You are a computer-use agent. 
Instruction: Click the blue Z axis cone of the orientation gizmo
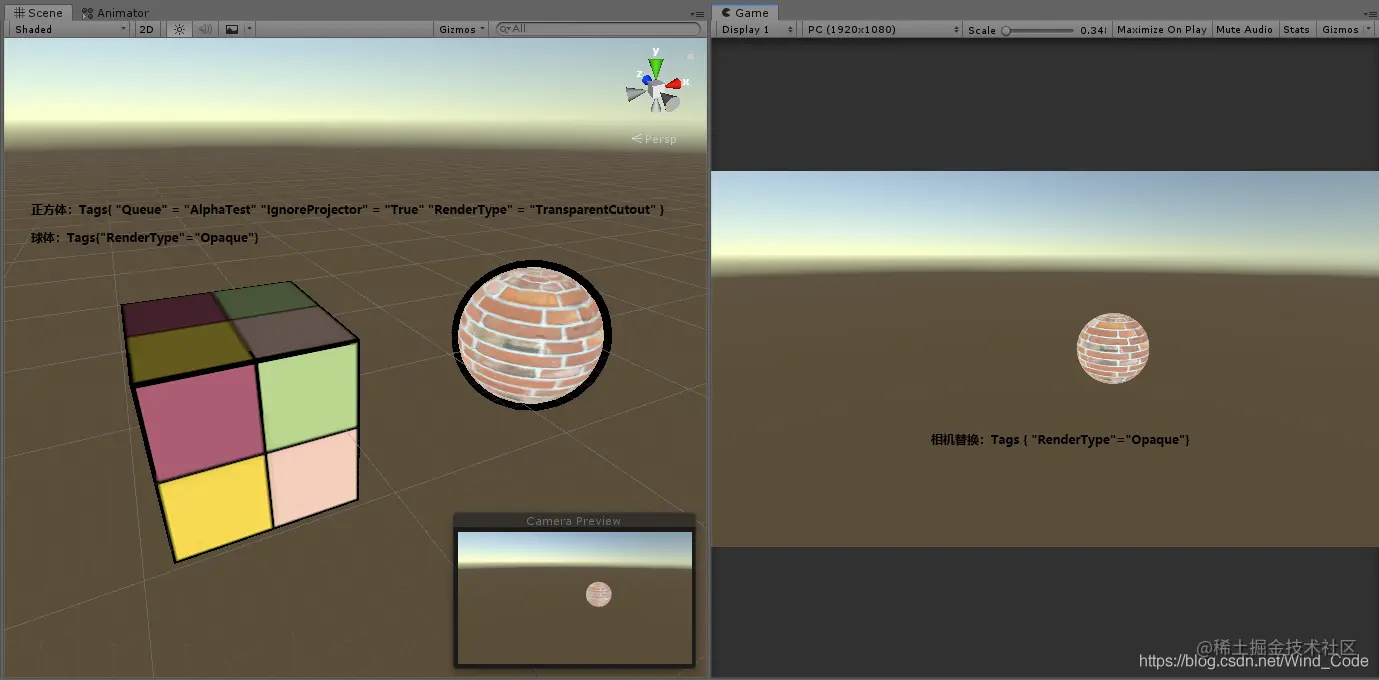(x=647, y=80)
